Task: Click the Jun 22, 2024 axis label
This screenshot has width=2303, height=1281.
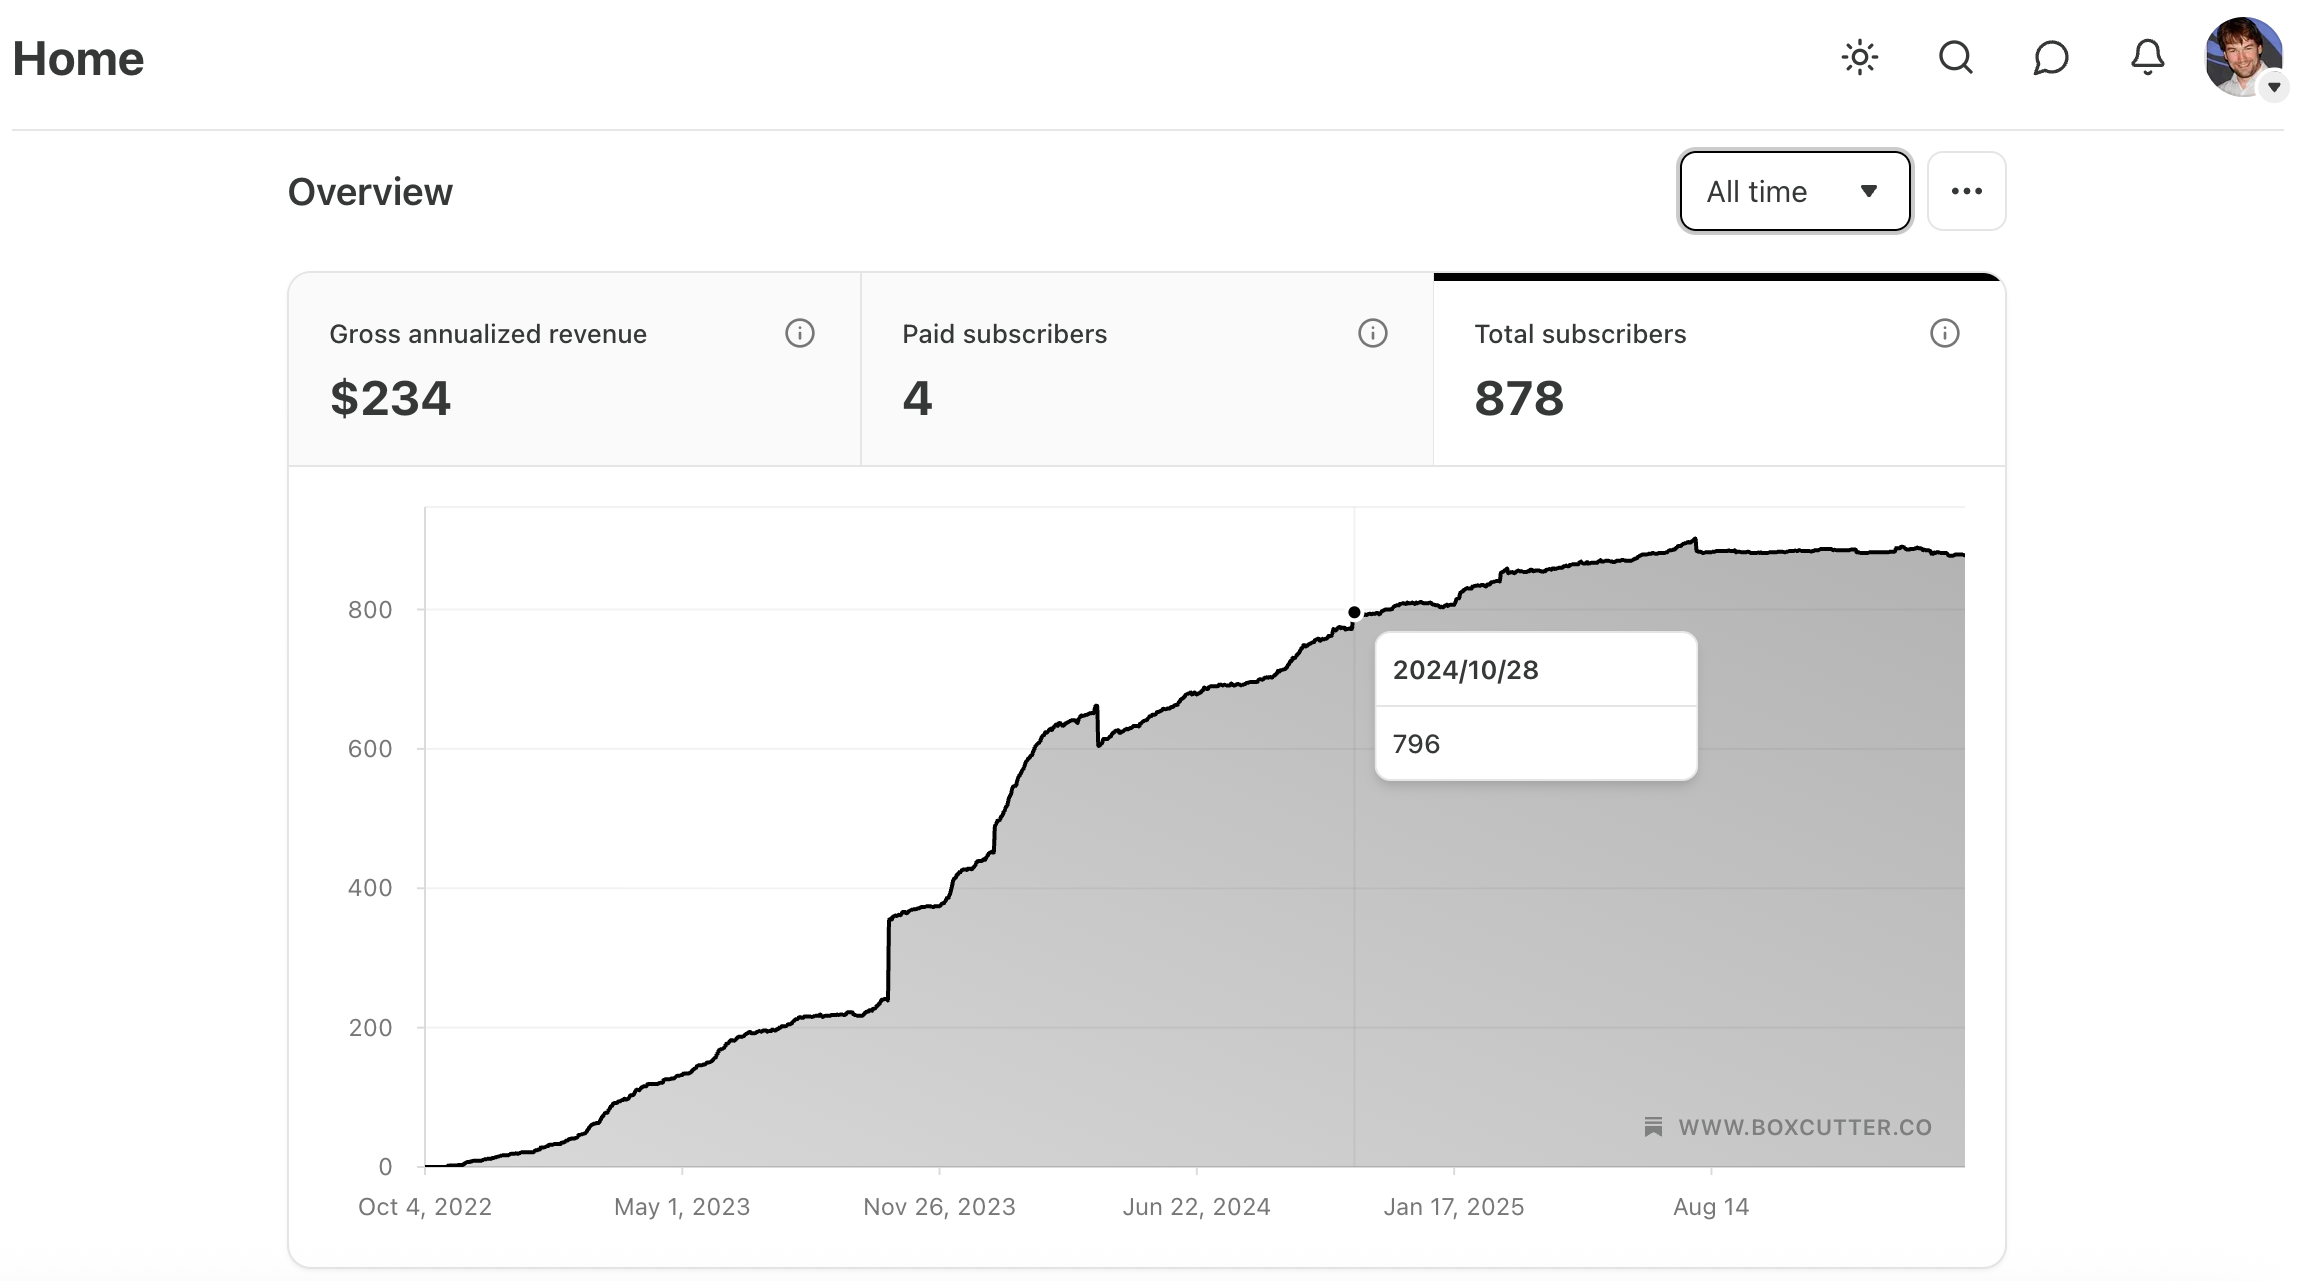Action: pos(1196,1207)
